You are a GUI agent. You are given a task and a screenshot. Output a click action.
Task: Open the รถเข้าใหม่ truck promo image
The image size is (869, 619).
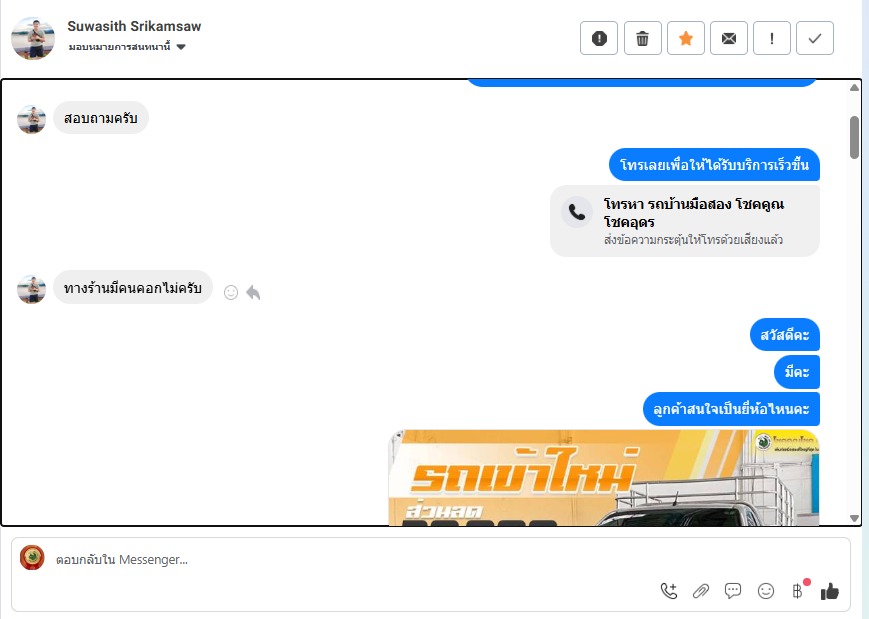pyautogui.click(x=604, y=477)
